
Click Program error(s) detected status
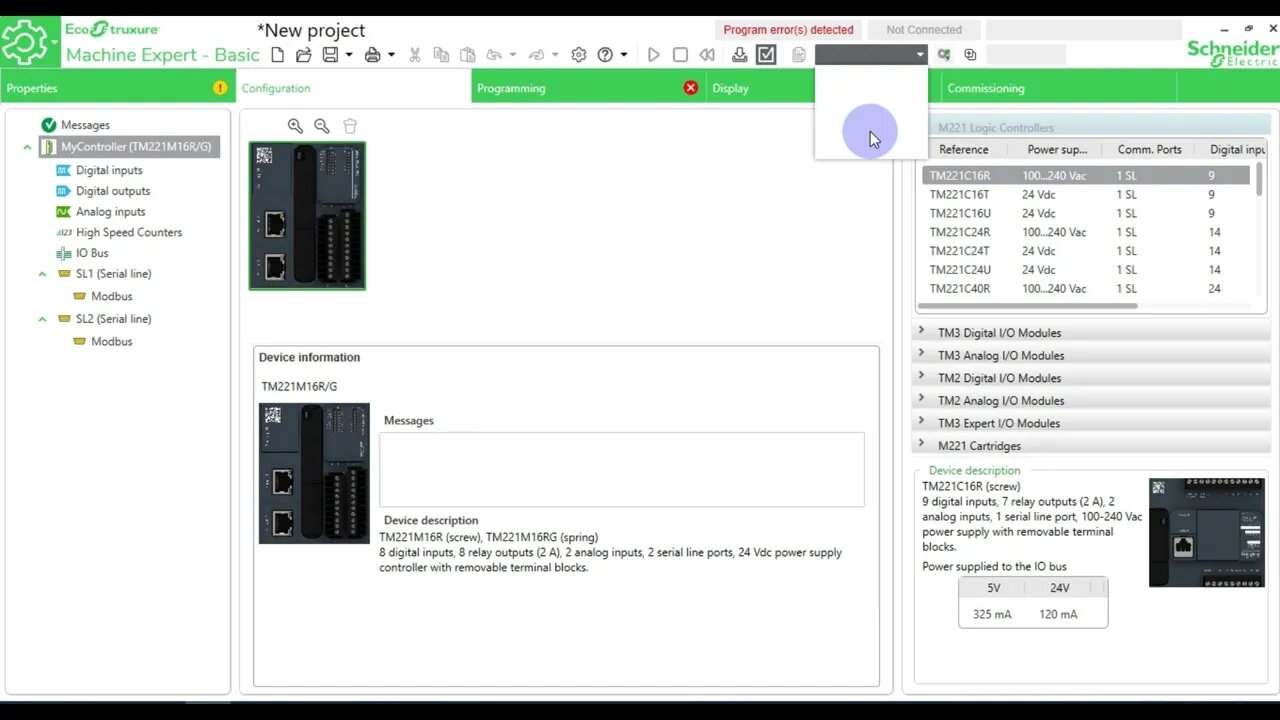click(x=788, y=30)
